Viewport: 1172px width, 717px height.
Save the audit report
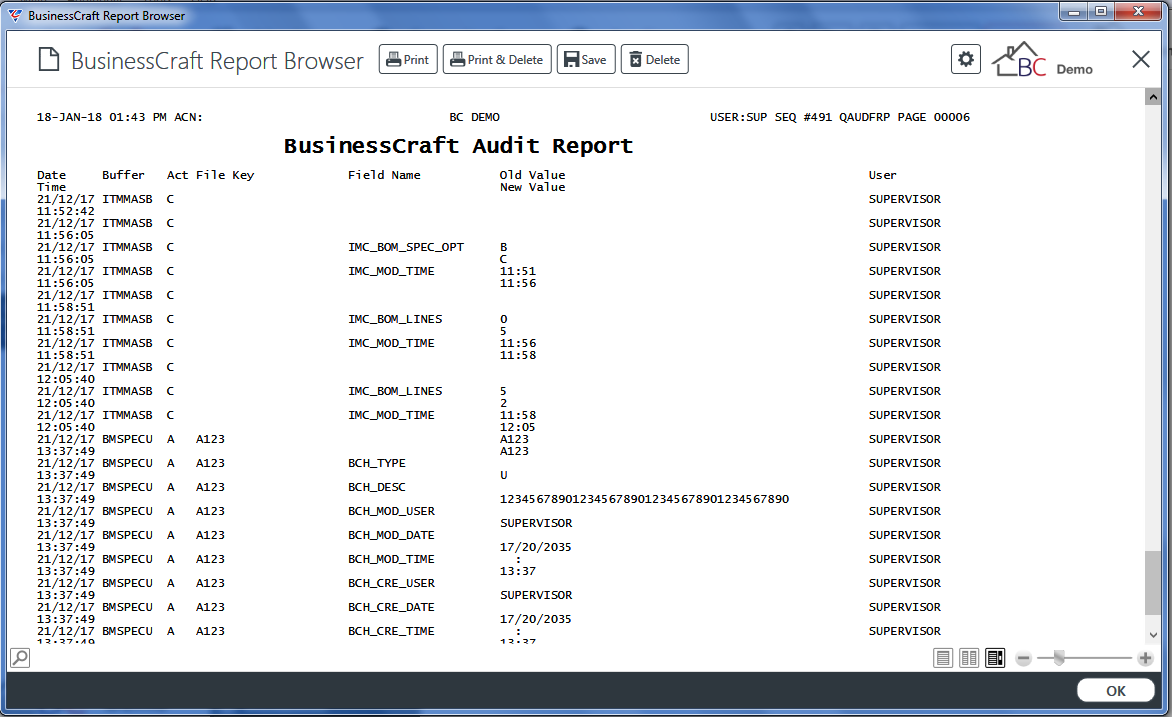pyautogui.click(x=586, y=60)
